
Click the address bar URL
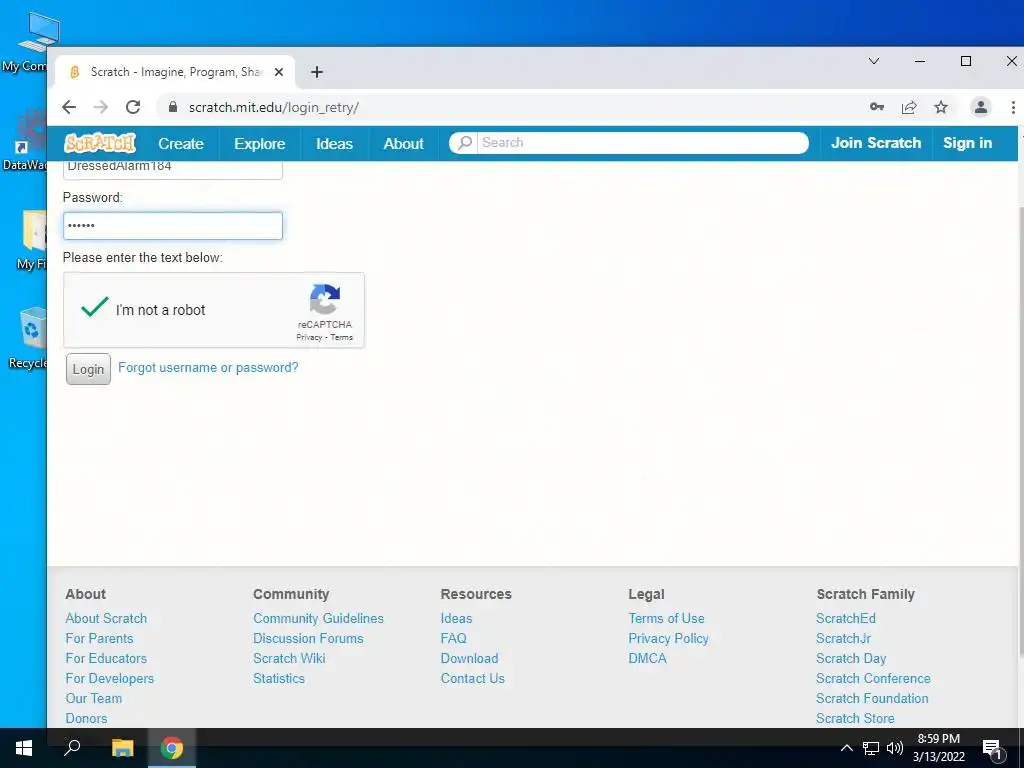point(274,107)
